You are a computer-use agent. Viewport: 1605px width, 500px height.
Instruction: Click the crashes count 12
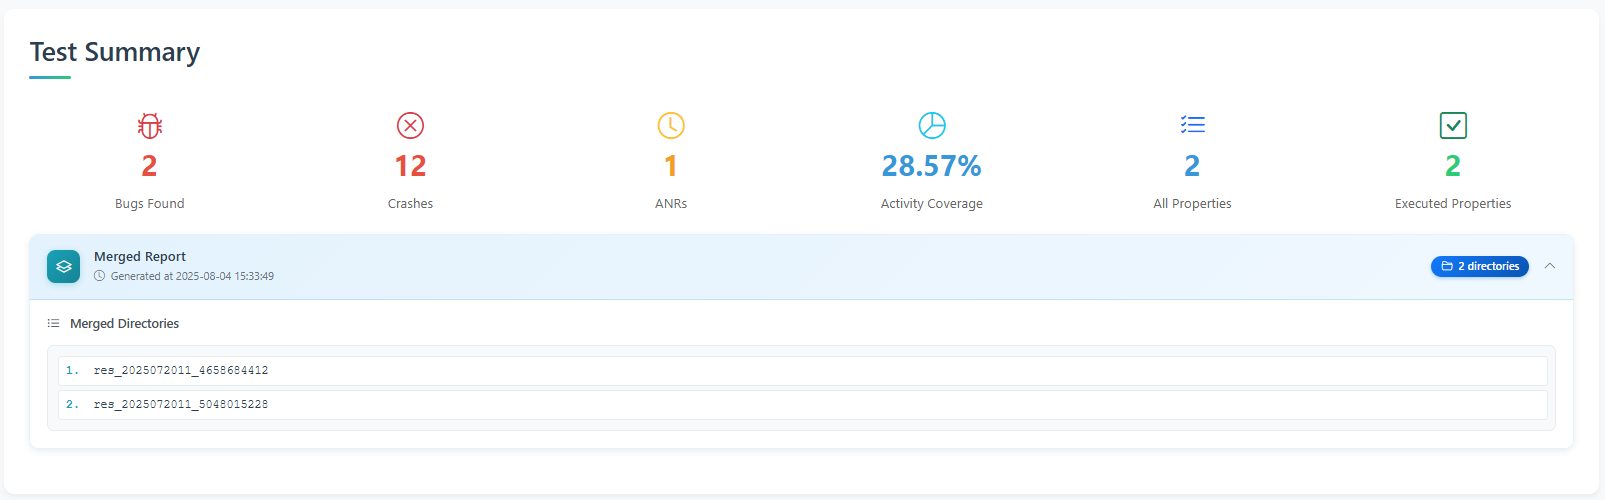pos(410,166)
